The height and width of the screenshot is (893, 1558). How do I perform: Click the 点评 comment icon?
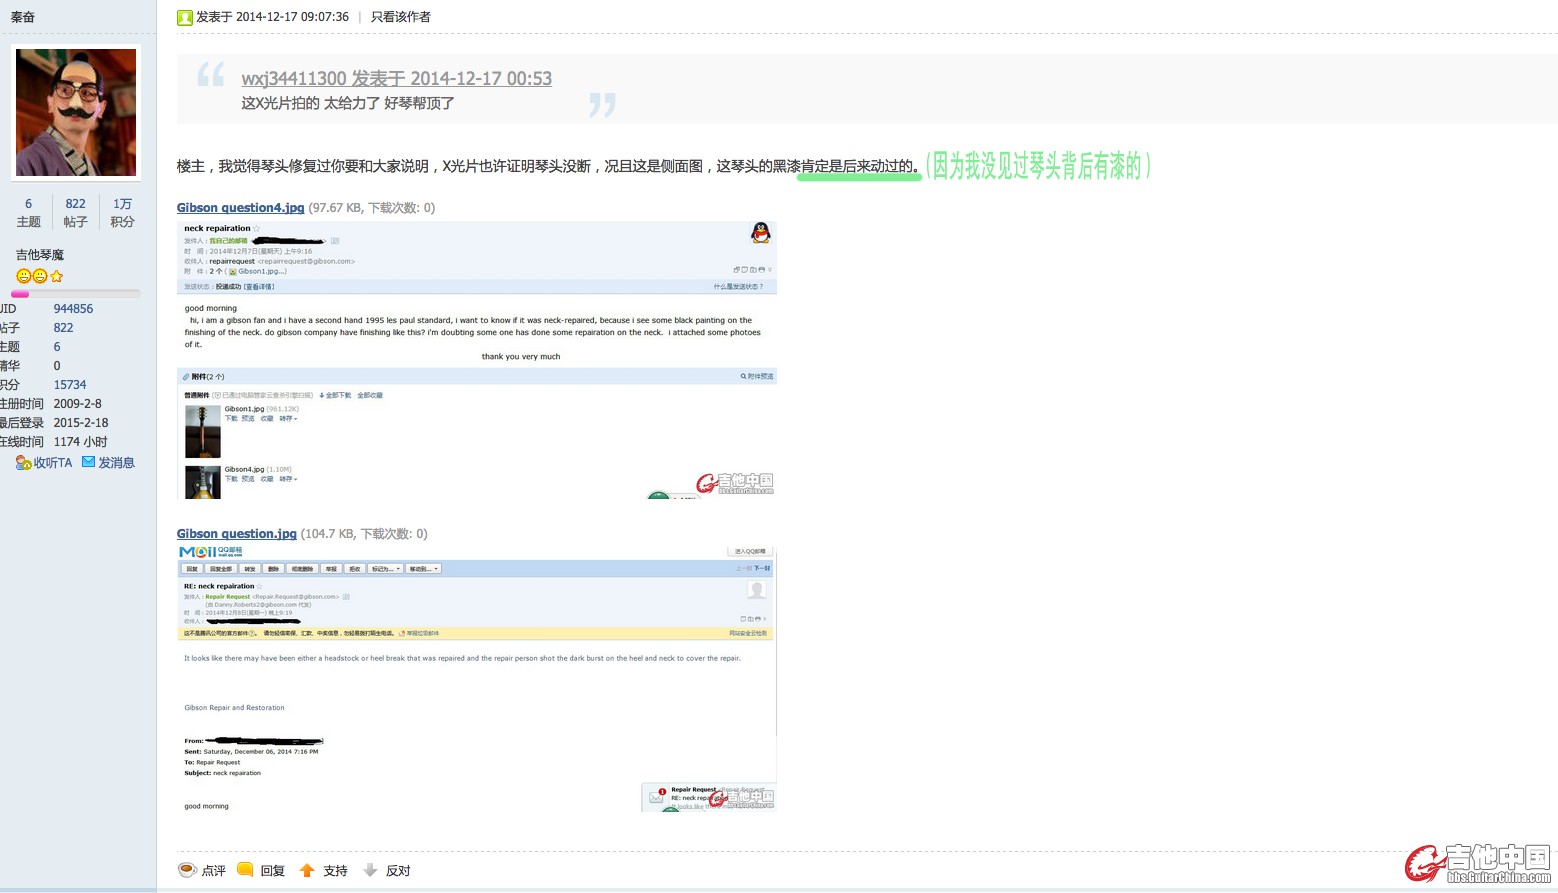(x=187, y=870)
